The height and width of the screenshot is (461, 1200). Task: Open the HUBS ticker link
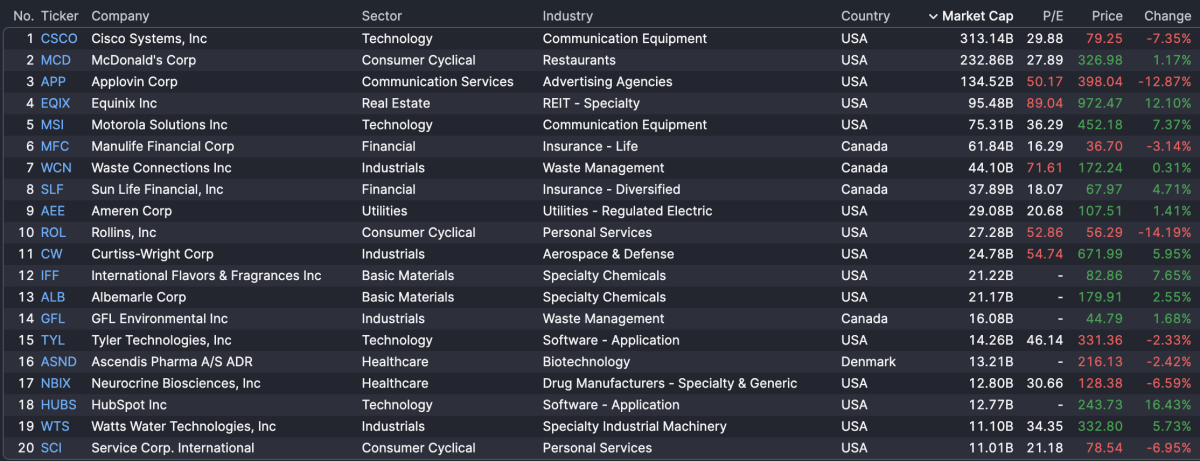(x=58, y=405)
